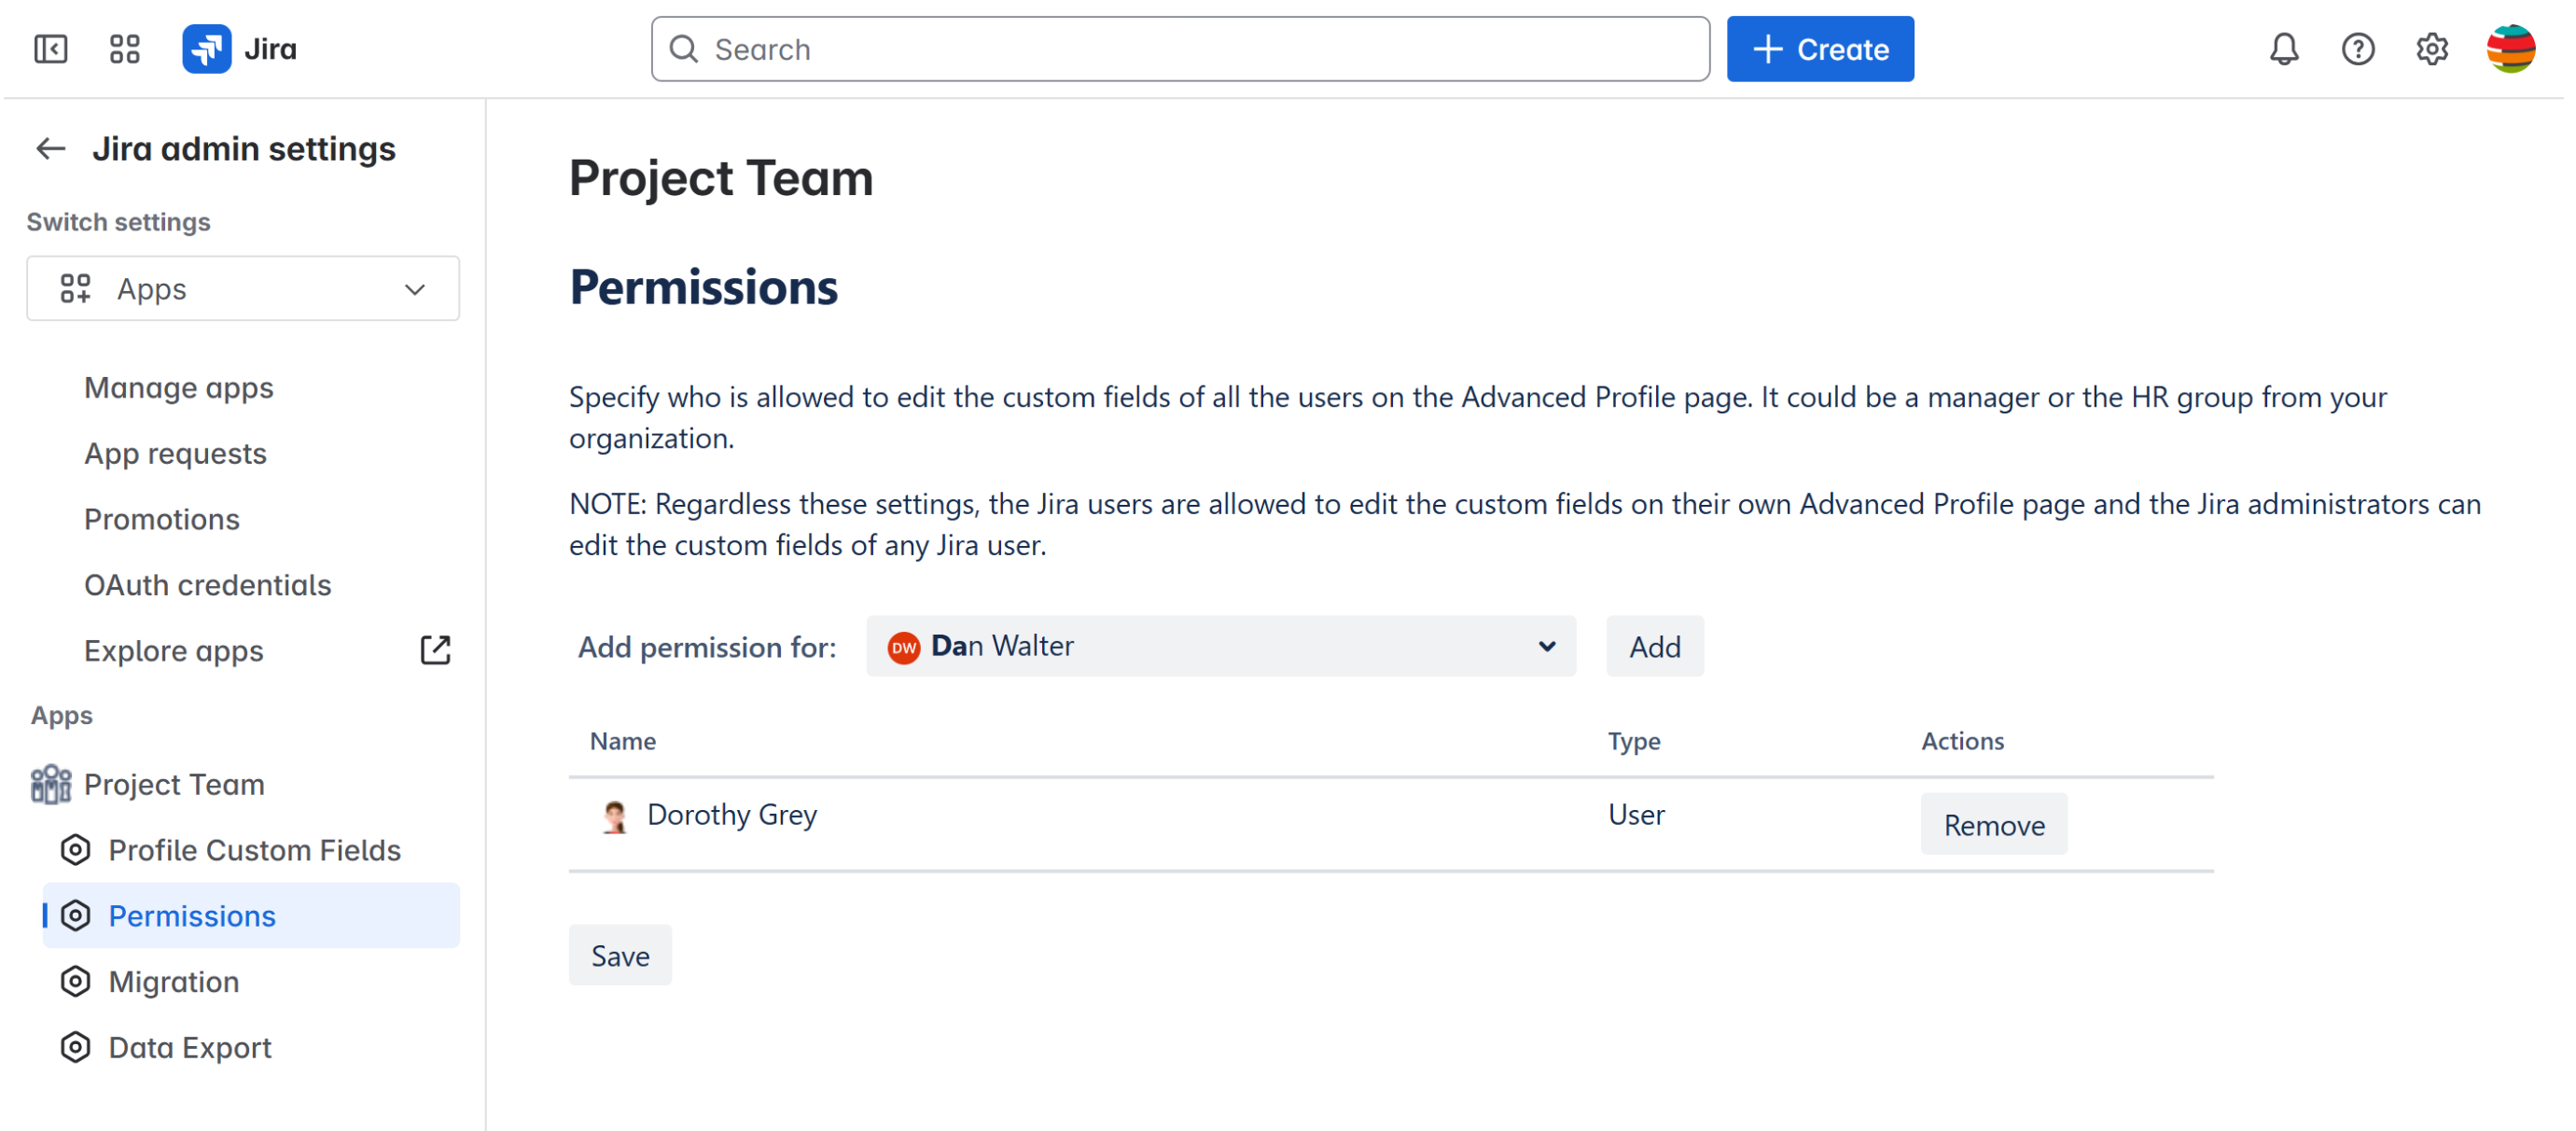This screenshot has height=1131, width=2576.
Task: Click the user profile avatar
Action: pos(2509,49)
